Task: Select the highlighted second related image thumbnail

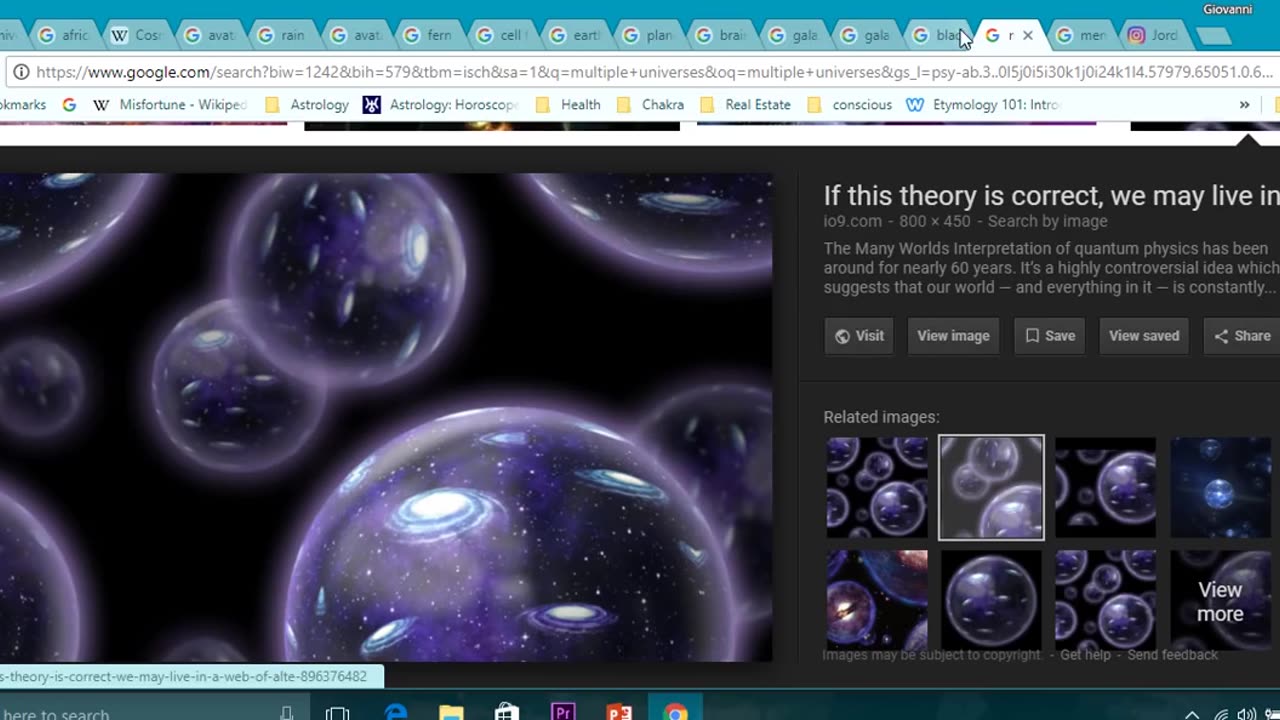Action: point(991,487)
